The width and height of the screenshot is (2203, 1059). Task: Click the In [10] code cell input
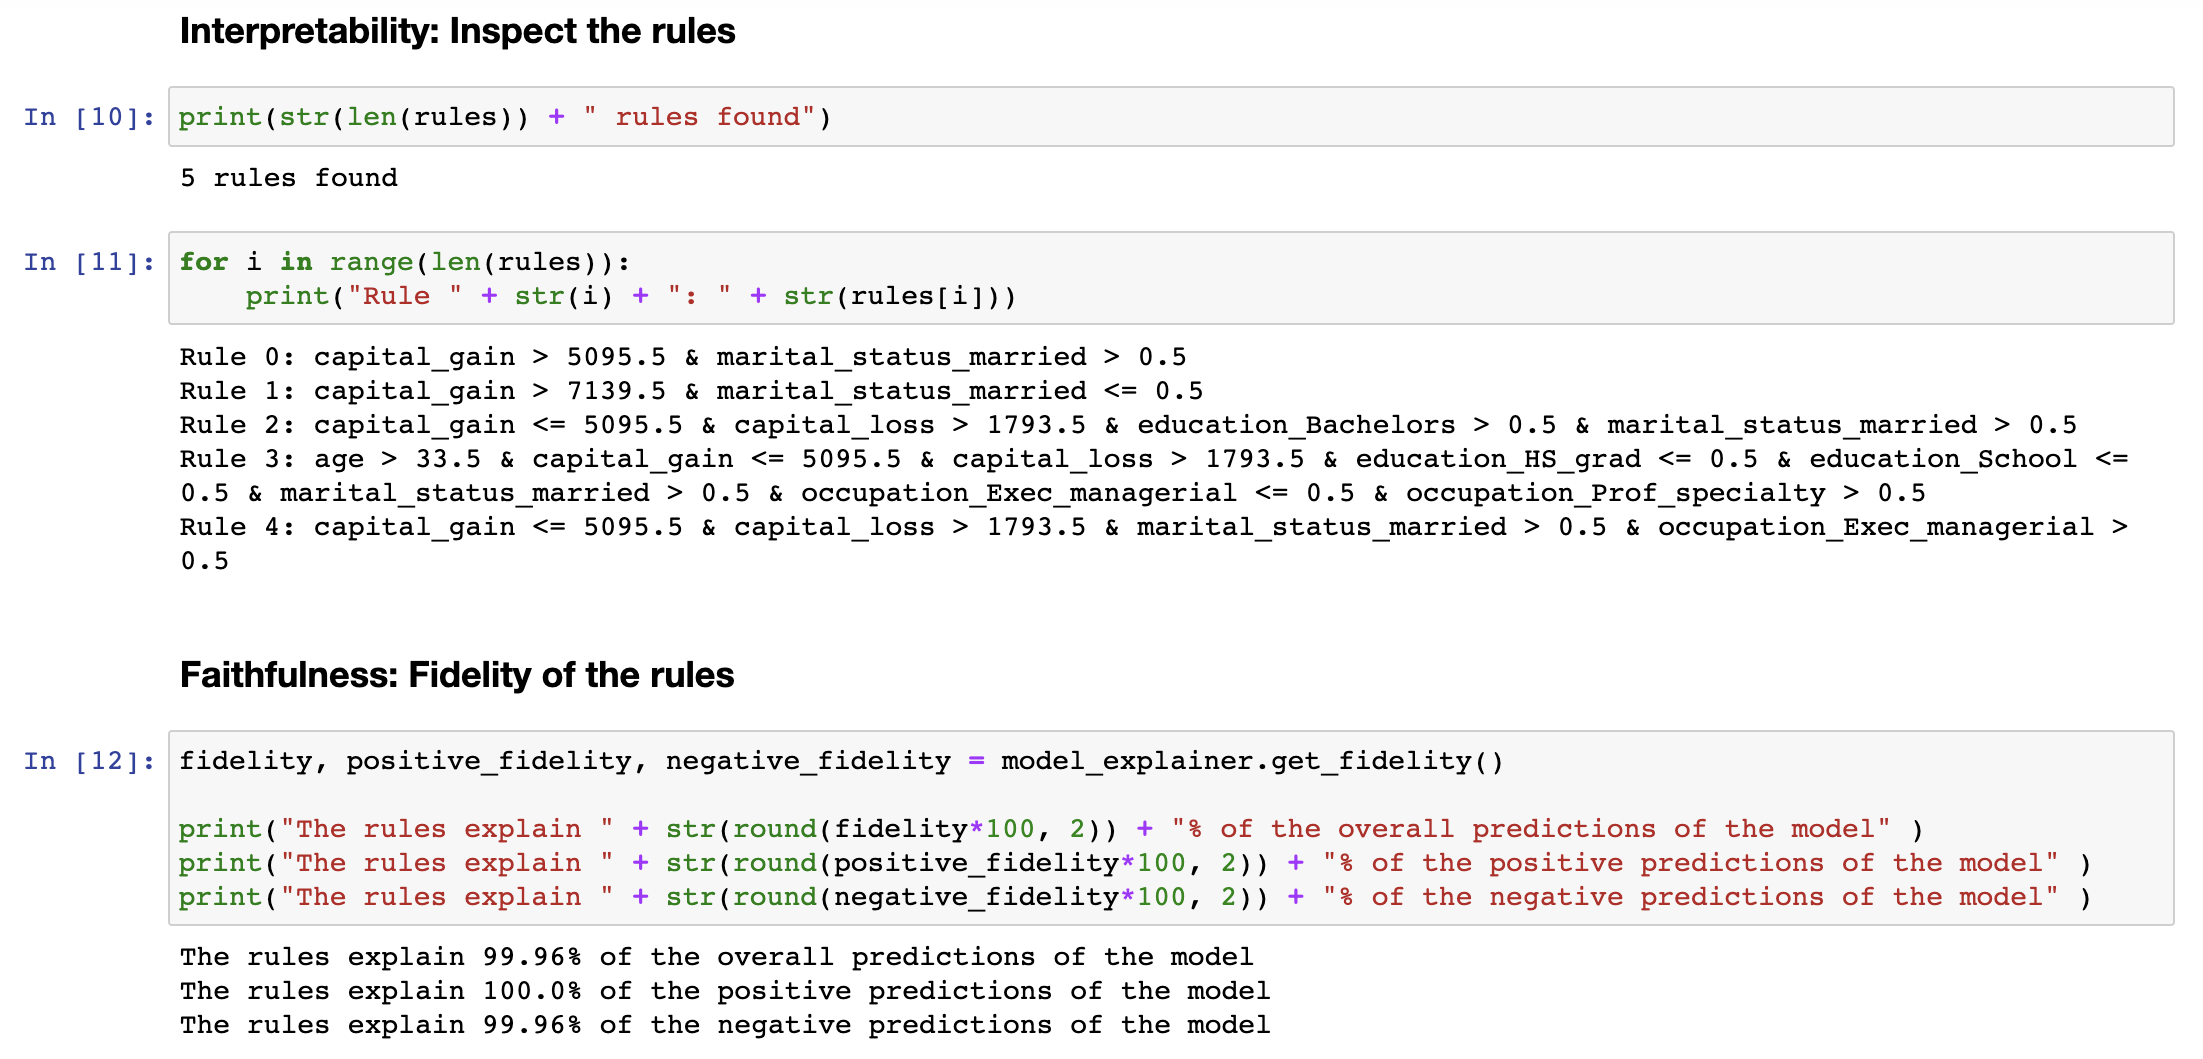pos(1171,117)
